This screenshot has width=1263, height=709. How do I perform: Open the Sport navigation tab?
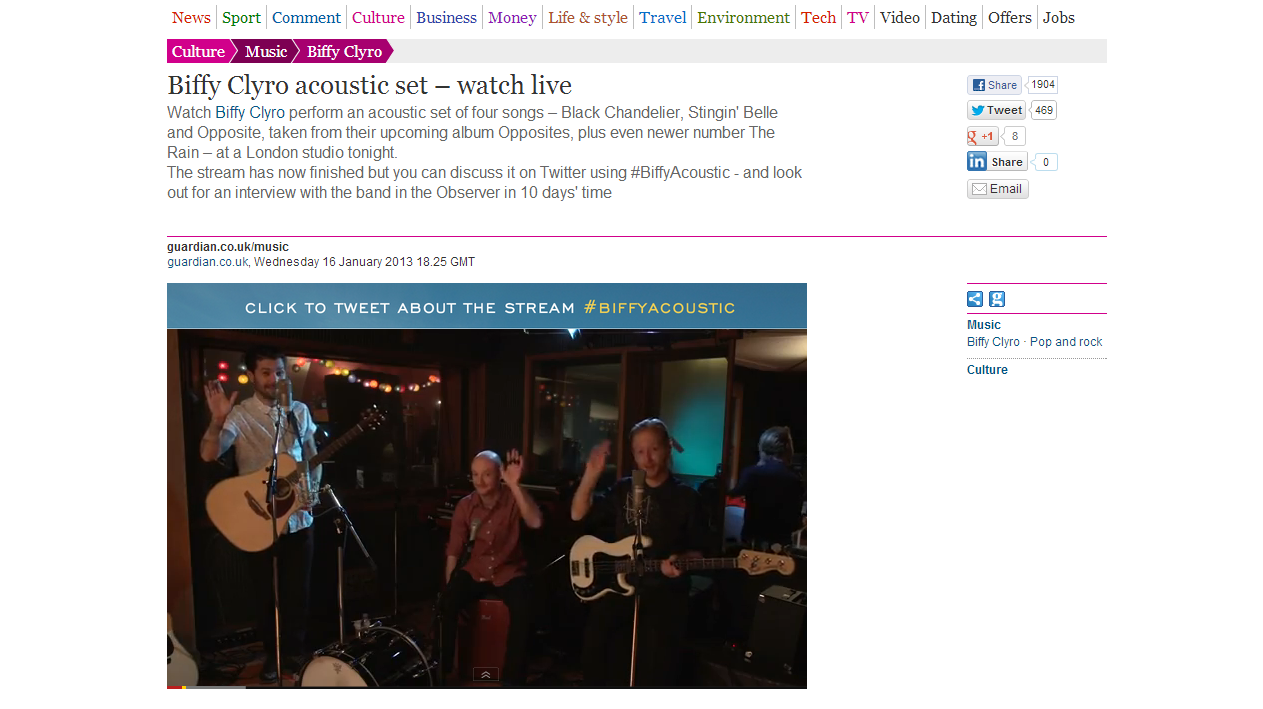241,17
